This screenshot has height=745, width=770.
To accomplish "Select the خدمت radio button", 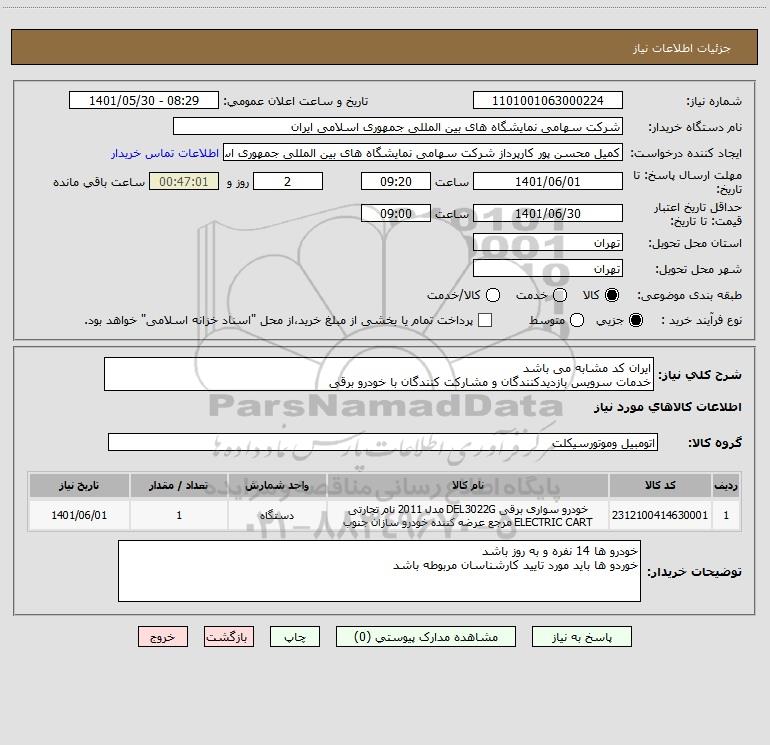I will coord(560,295).
